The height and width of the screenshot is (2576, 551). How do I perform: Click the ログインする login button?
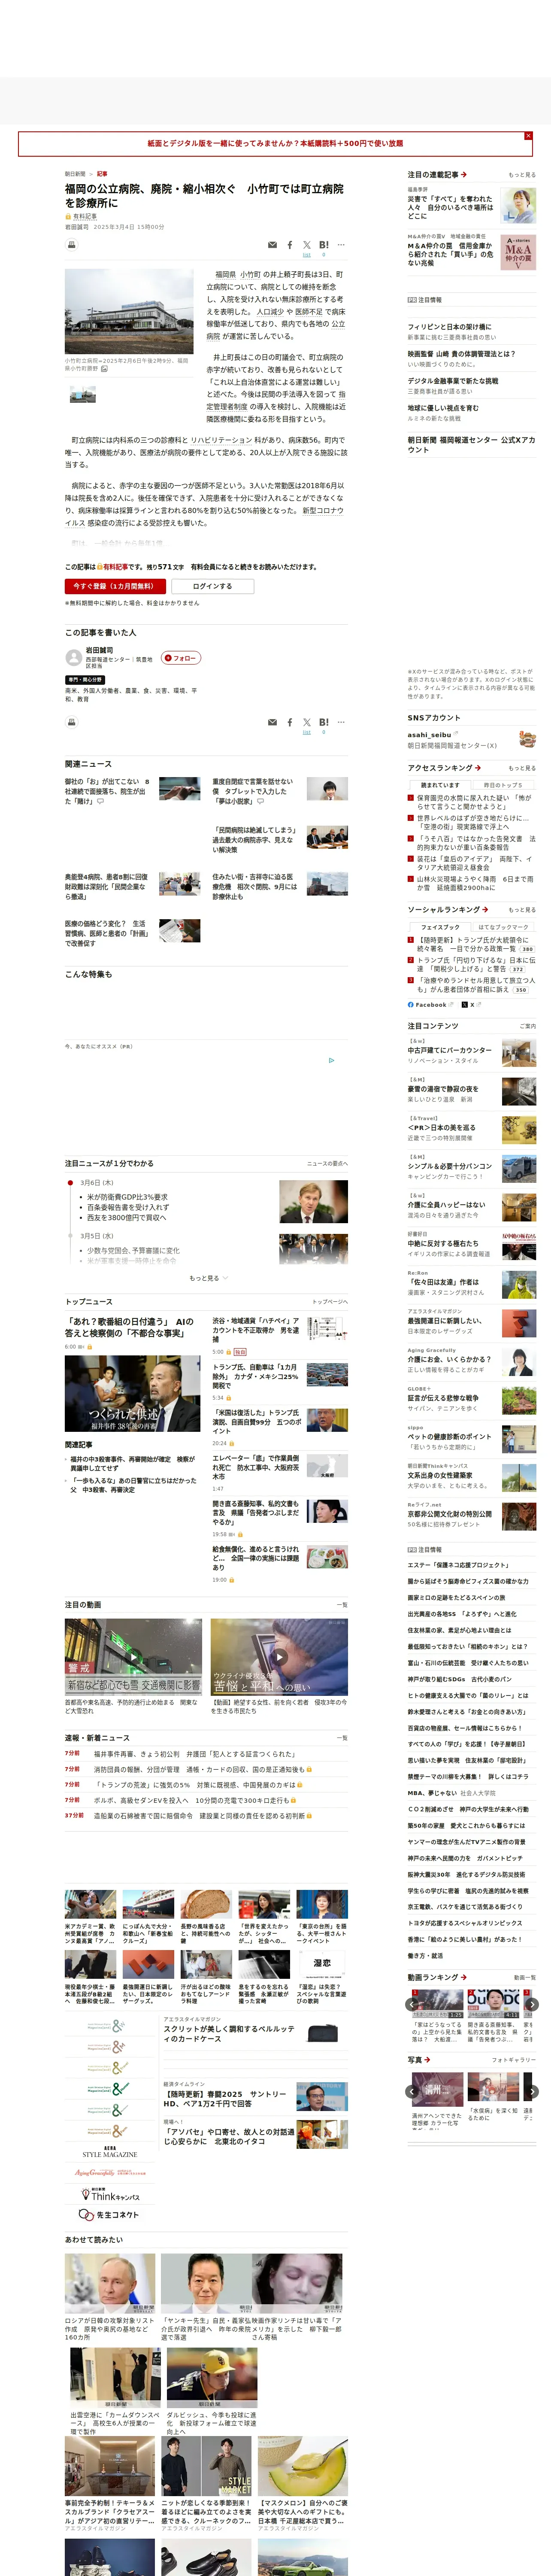click(x=212, y=586)
